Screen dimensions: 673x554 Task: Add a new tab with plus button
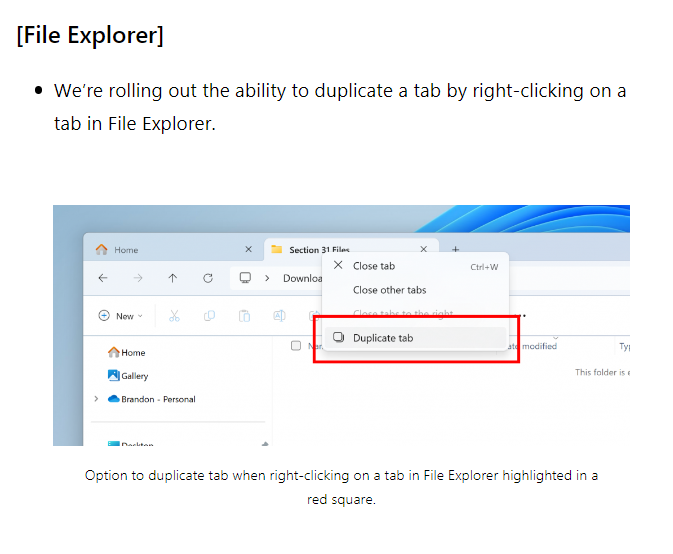pyautogui.click(x=456, y=249)
